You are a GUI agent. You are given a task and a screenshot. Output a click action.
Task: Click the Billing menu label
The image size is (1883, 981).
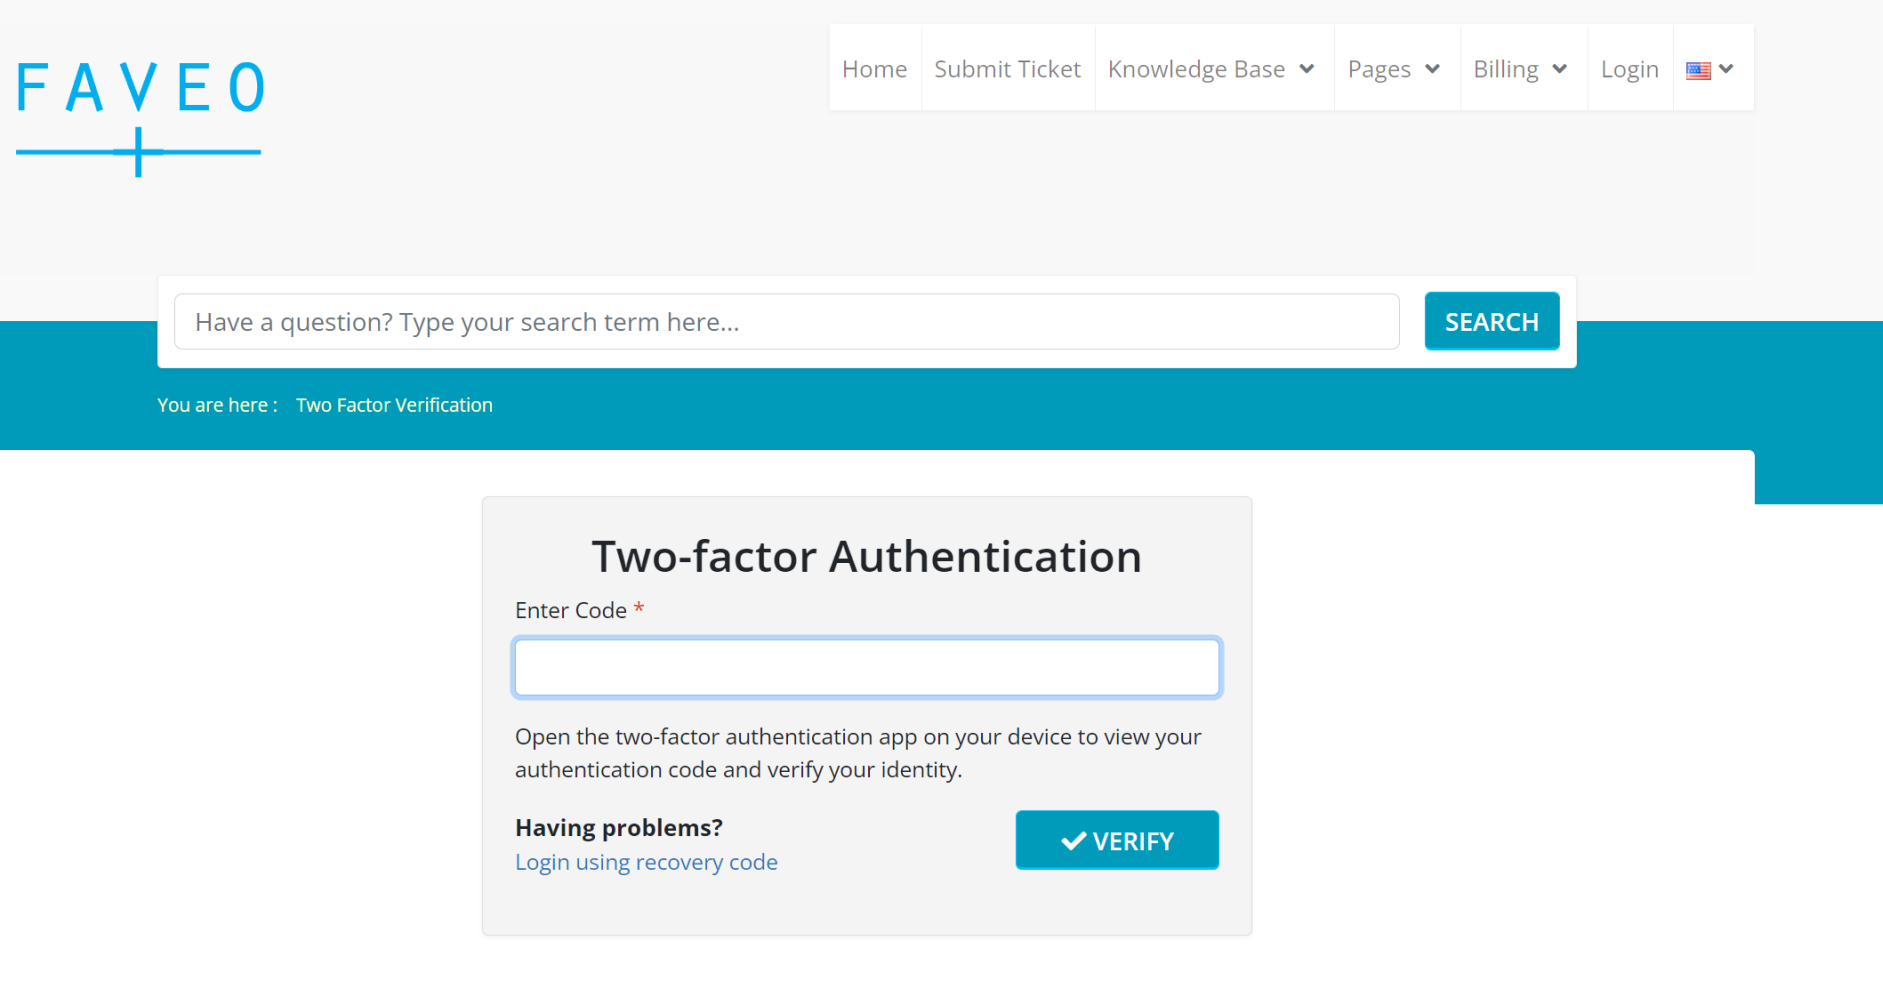pyautogui.click(x=1505, y=69)
